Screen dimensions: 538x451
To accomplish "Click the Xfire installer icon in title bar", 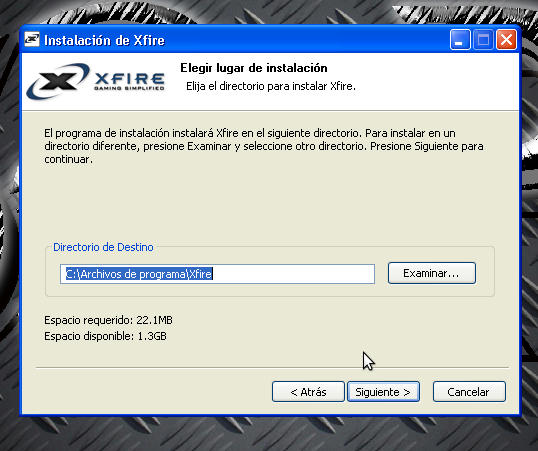I will 32,40.
